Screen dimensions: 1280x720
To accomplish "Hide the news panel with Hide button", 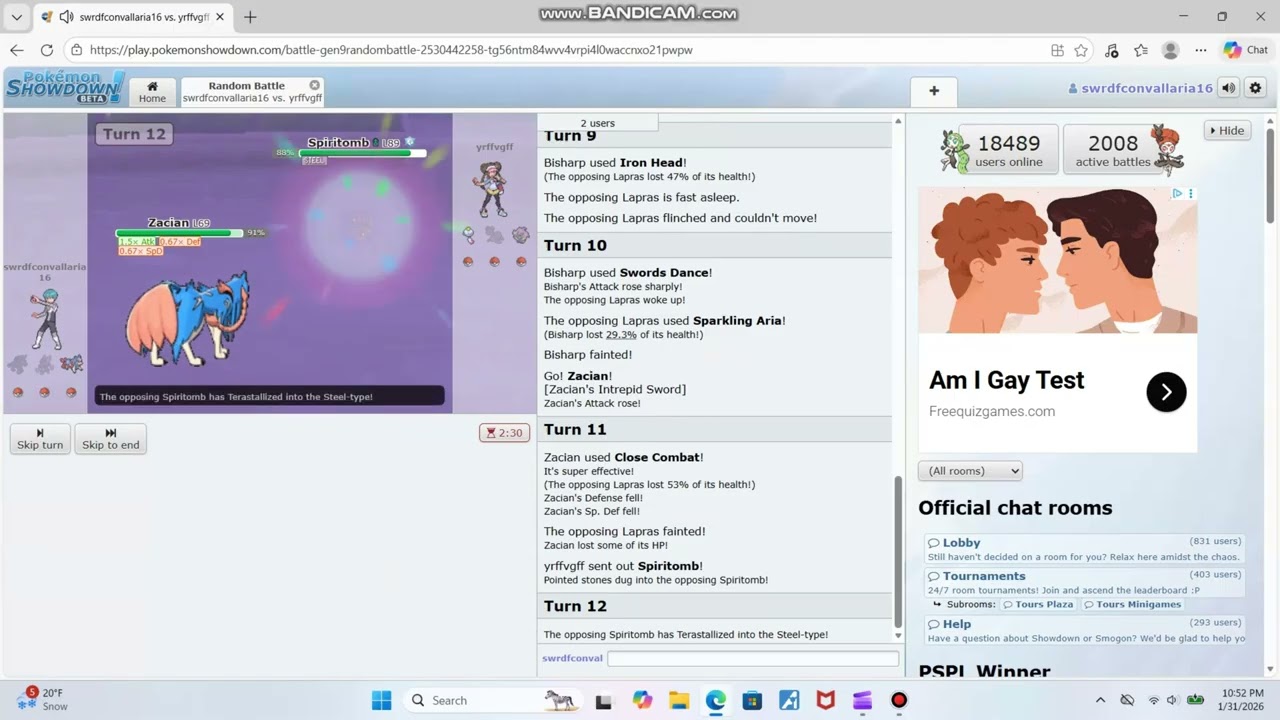I will (1227, 130).
